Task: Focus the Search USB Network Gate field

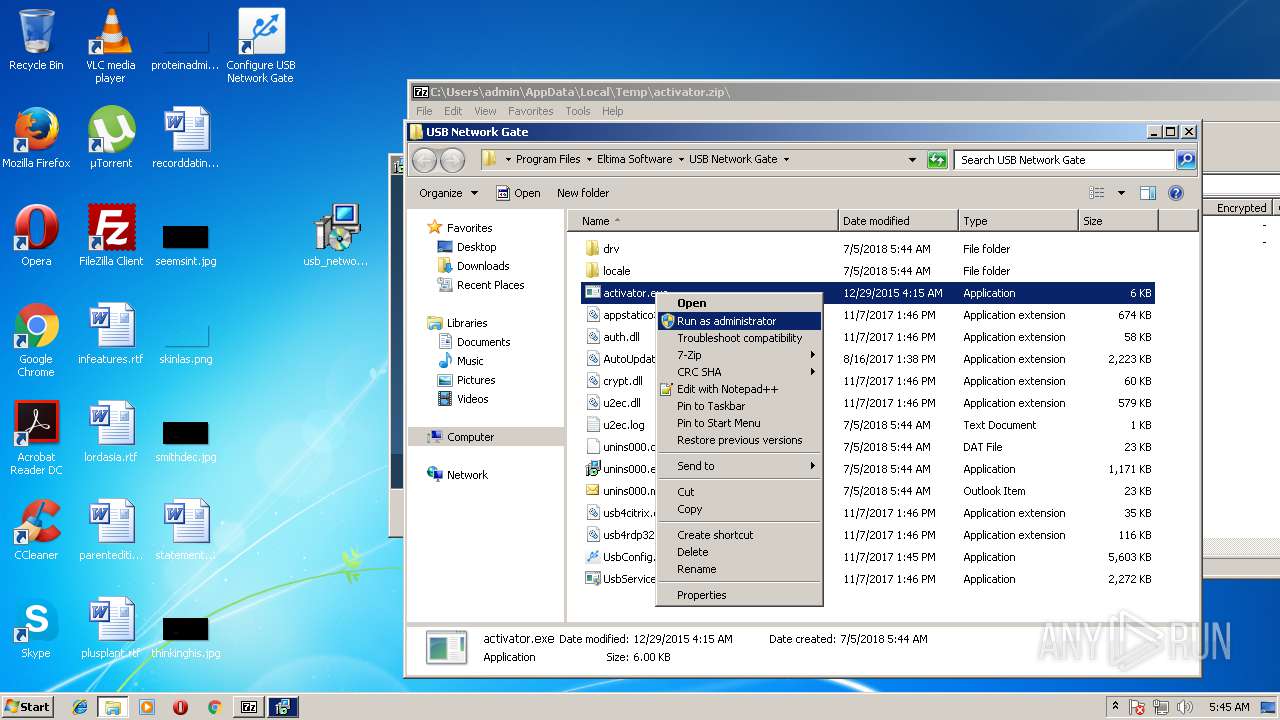Action: click(1064, 159)
